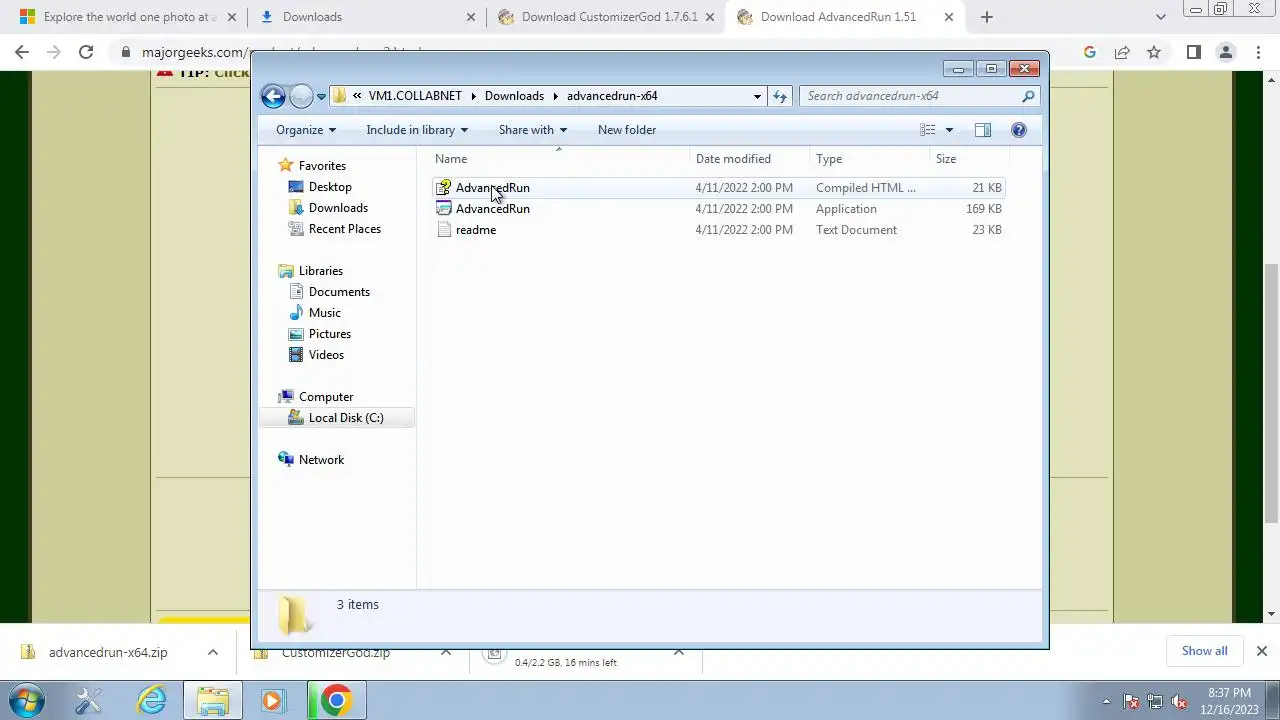The image size is (1280, 720).
Task: Open the Organize menu
Action: [306, 130]
